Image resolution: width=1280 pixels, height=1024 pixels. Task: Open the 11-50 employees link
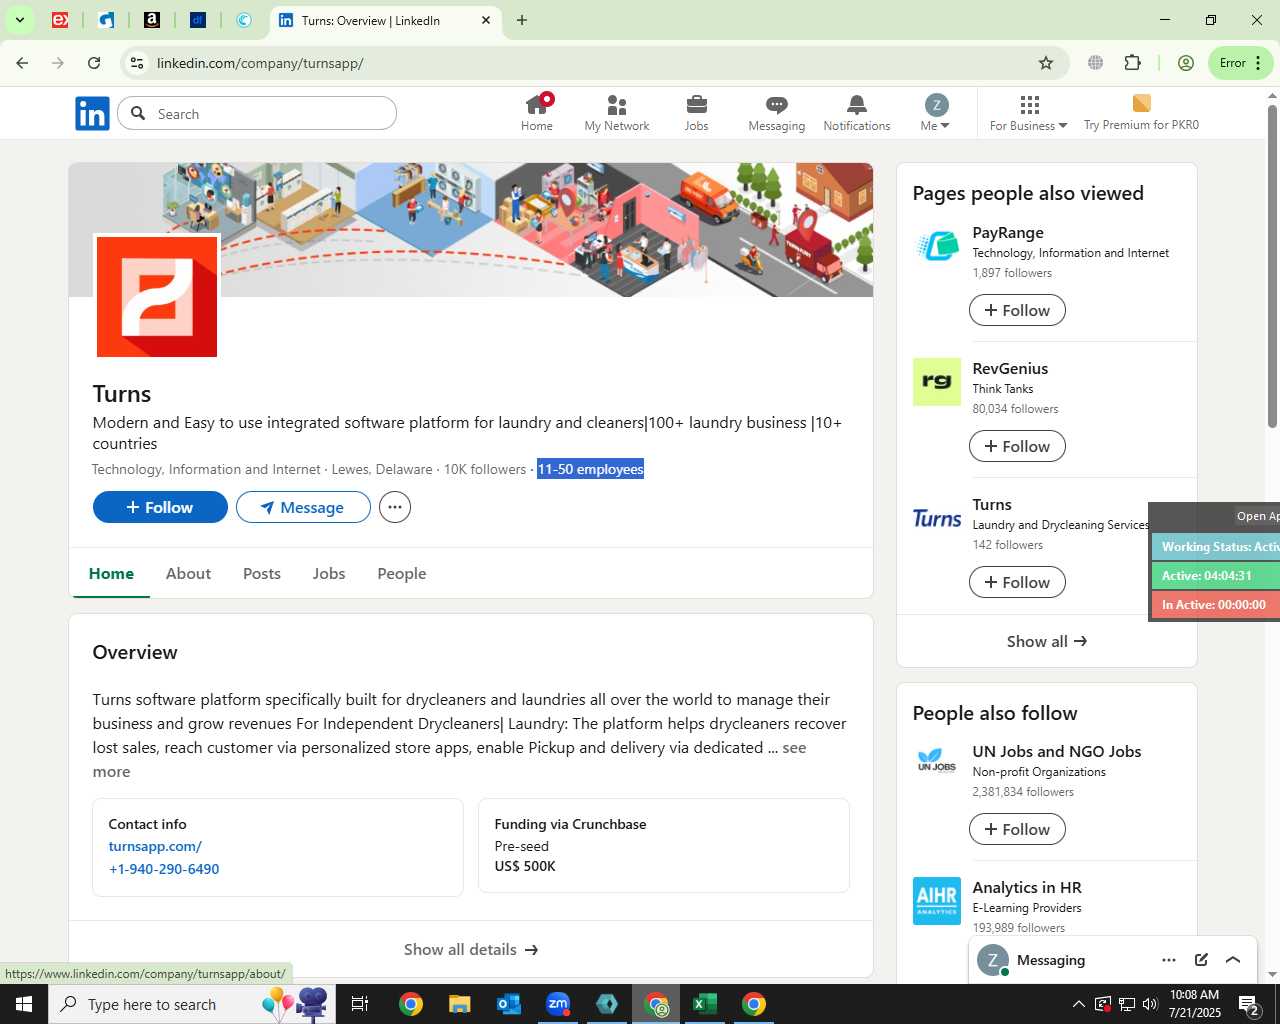(x=590, y=469)
